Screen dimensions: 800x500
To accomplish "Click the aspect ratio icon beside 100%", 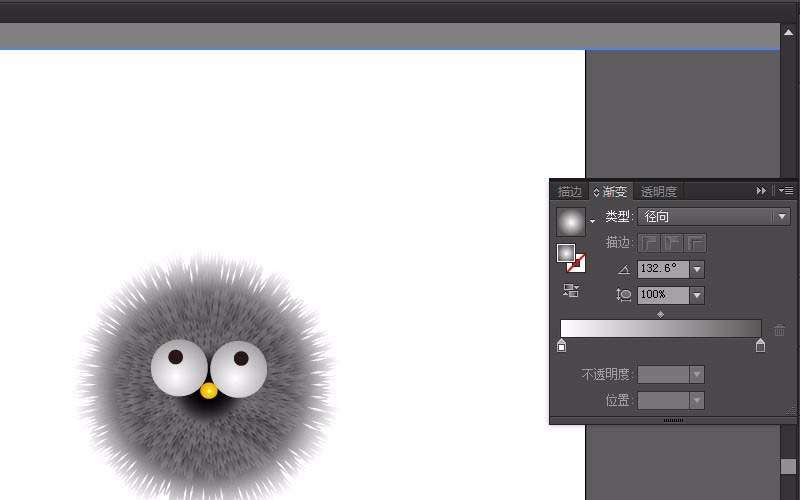I will click(x=624, y=295).
